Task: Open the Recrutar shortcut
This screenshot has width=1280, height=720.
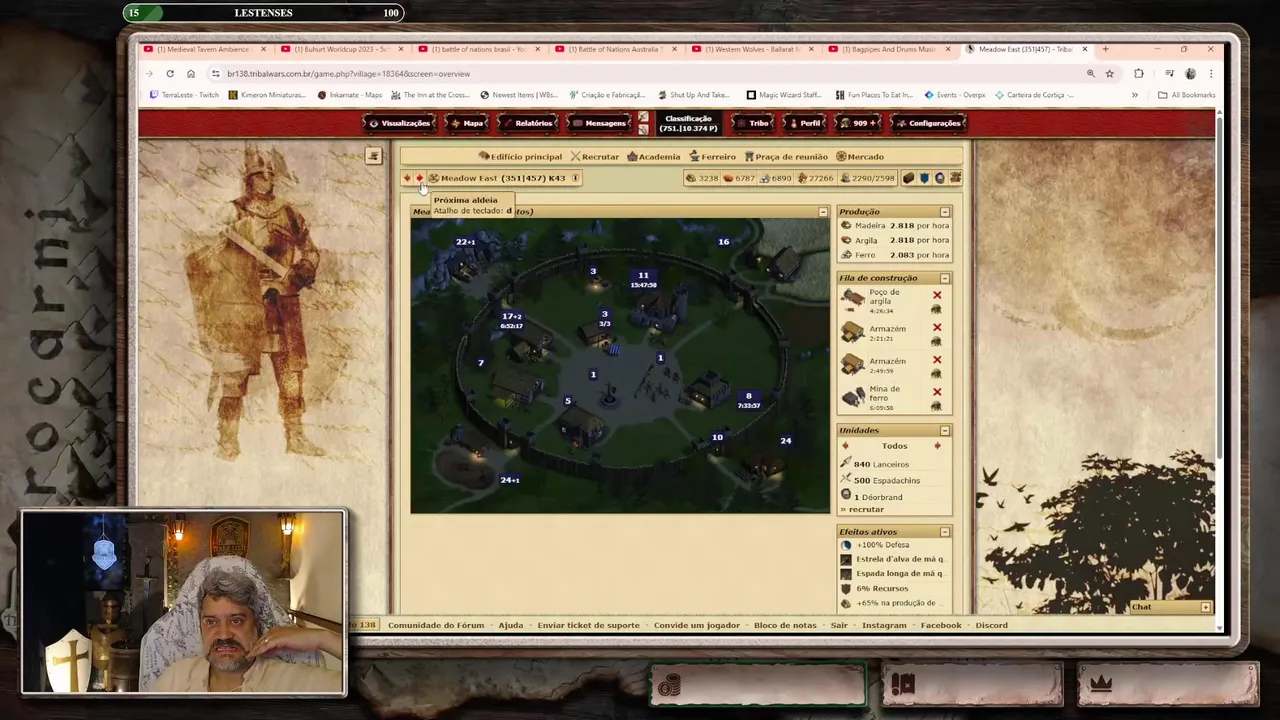Action: pyautogui.click(x=595, y=156)
